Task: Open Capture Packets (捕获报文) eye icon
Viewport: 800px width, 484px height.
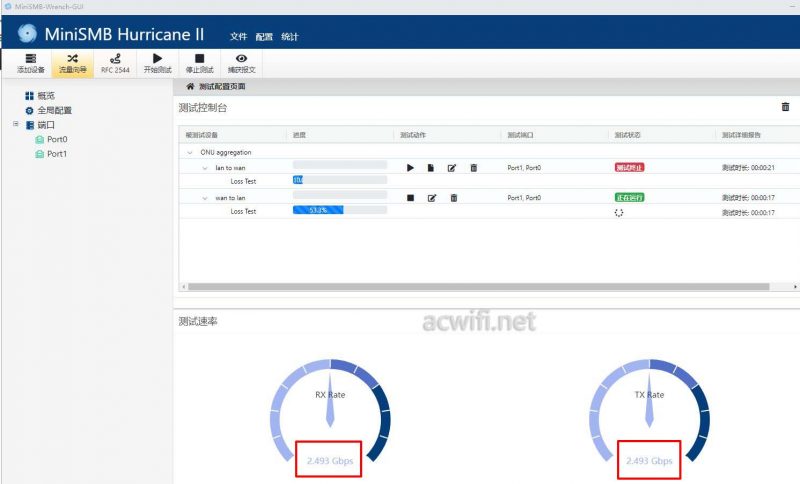Action: (x=241, y=64)
